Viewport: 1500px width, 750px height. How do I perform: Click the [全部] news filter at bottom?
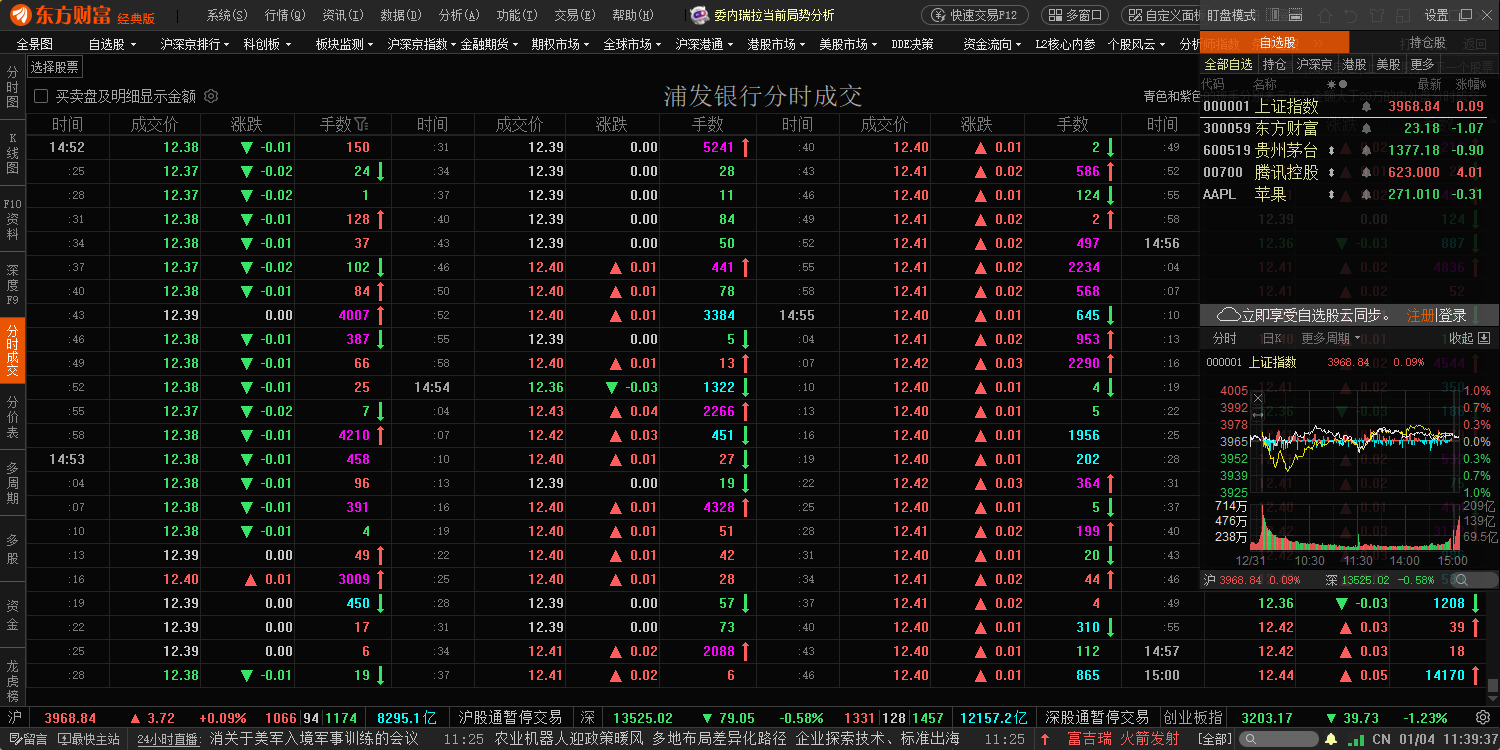[x=1214, y=739]
